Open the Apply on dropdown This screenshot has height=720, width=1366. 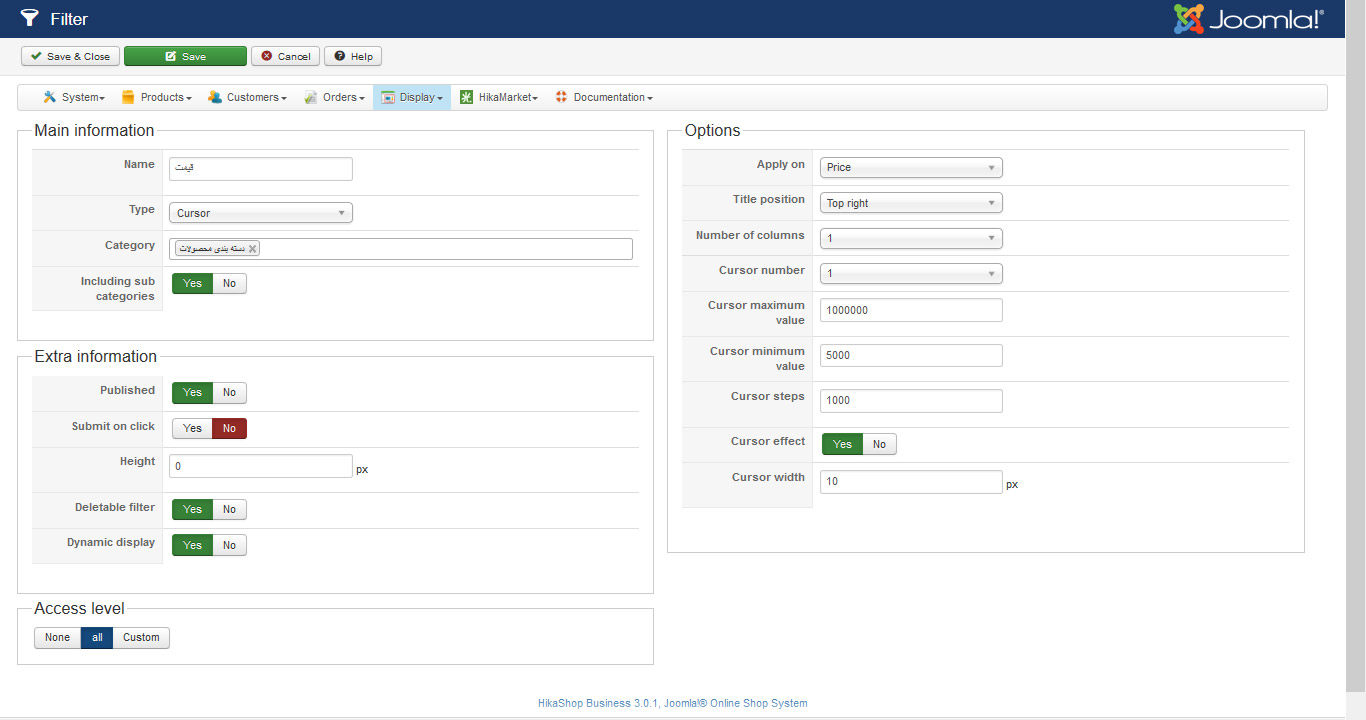[911, 167]
